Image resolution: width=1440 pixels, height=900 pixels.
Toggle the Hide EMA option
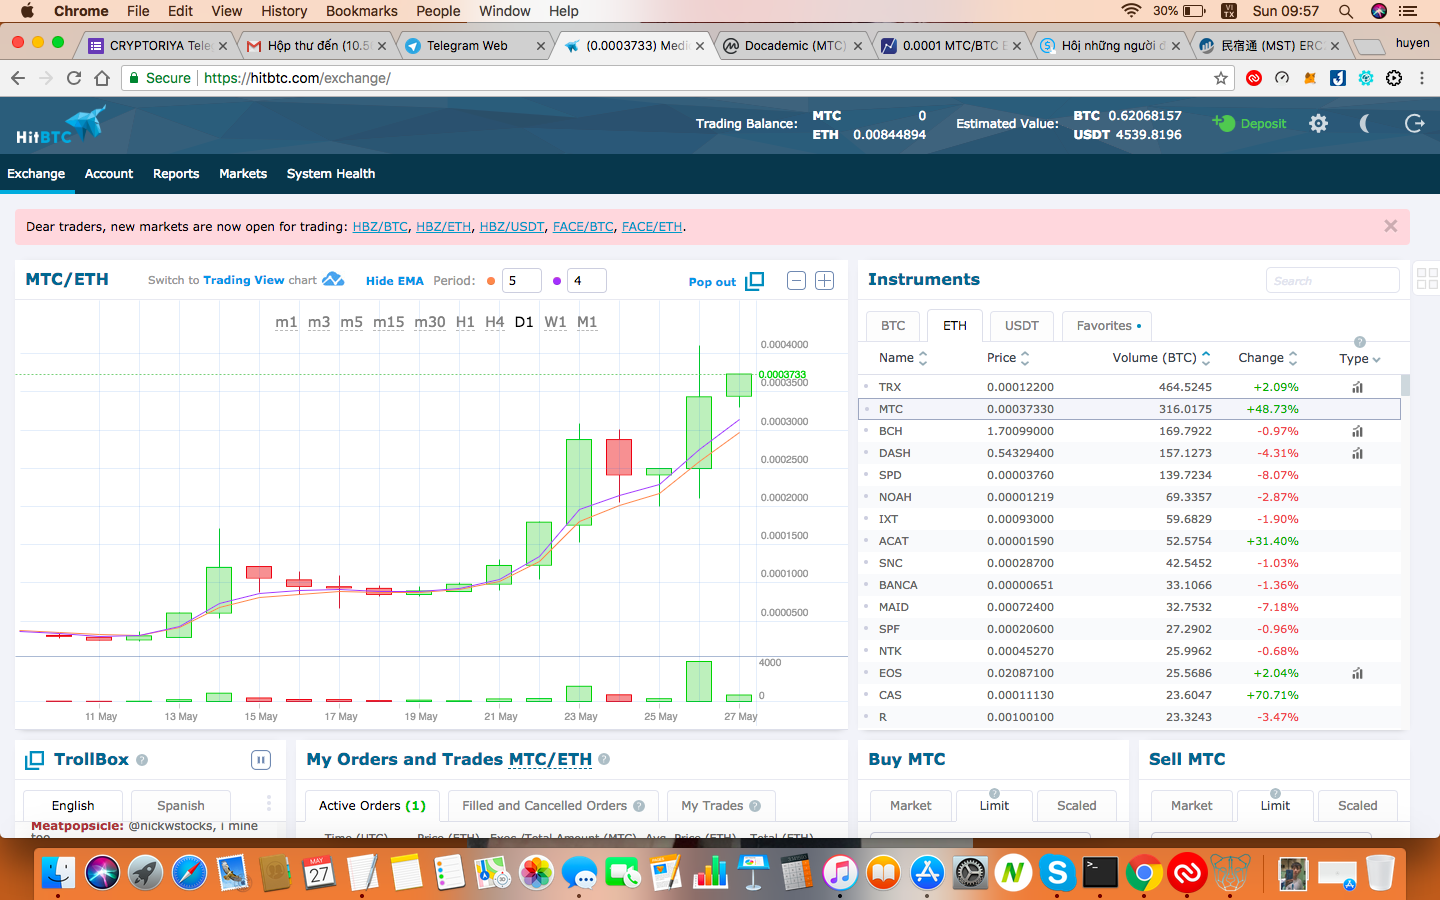395,281
